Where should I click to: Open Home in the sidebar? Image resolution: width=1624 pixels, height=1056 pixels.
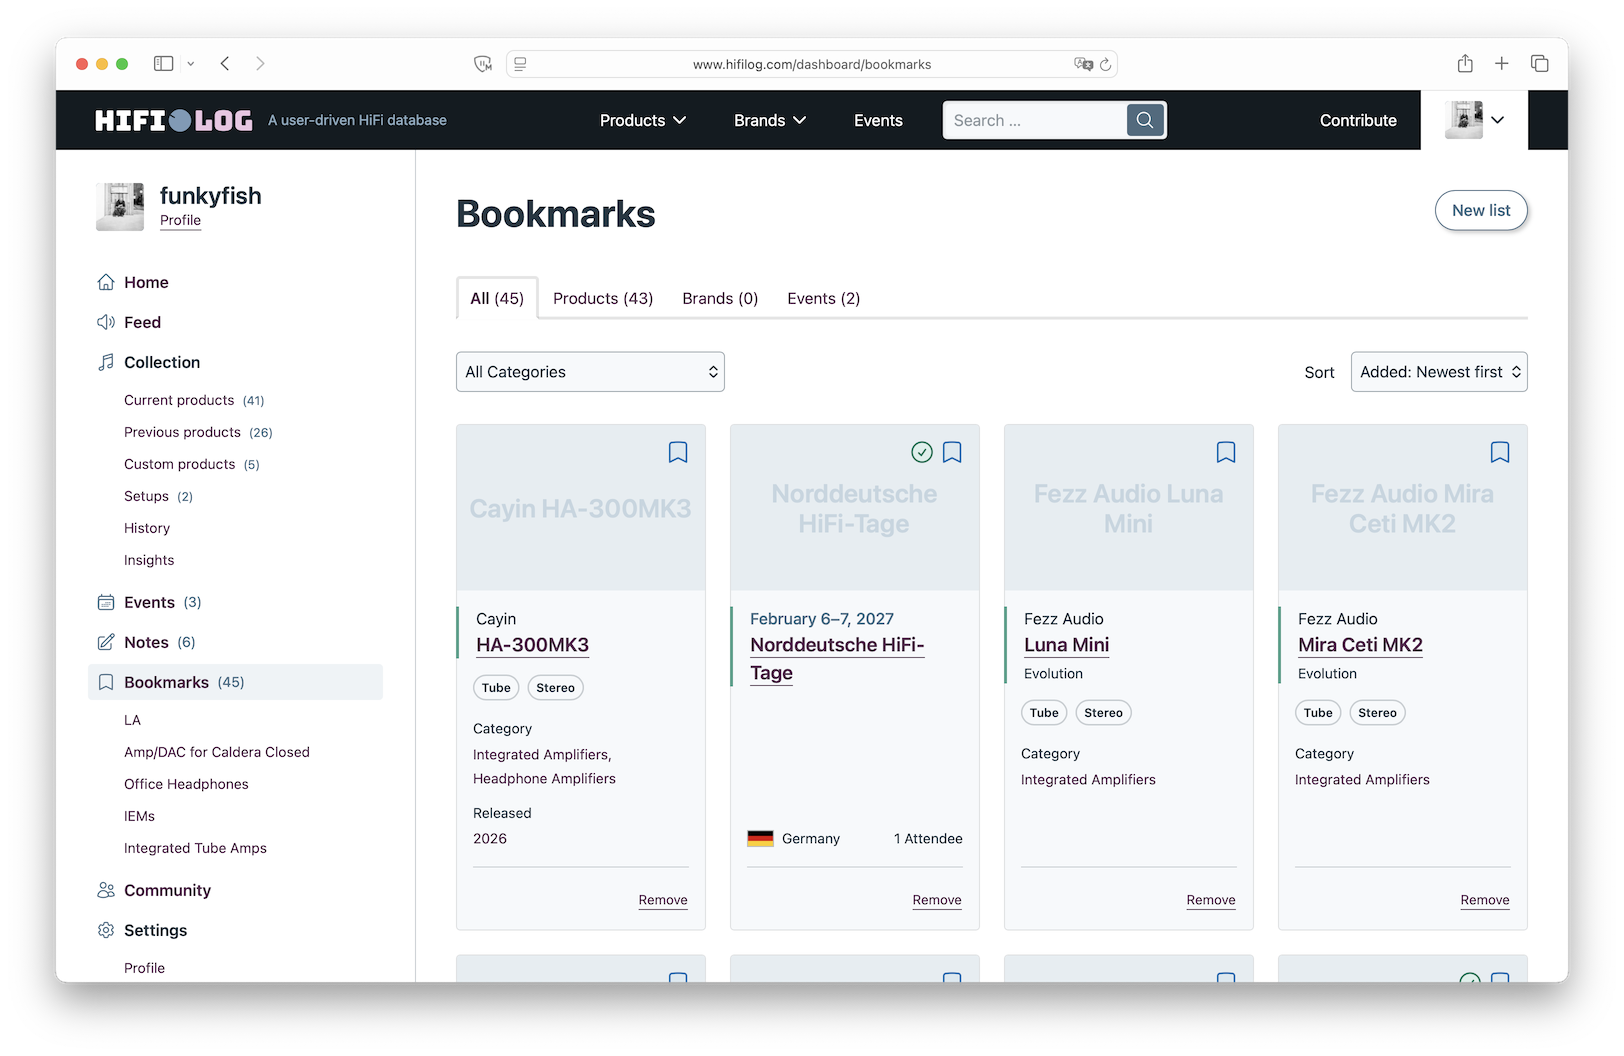(146, 283)
